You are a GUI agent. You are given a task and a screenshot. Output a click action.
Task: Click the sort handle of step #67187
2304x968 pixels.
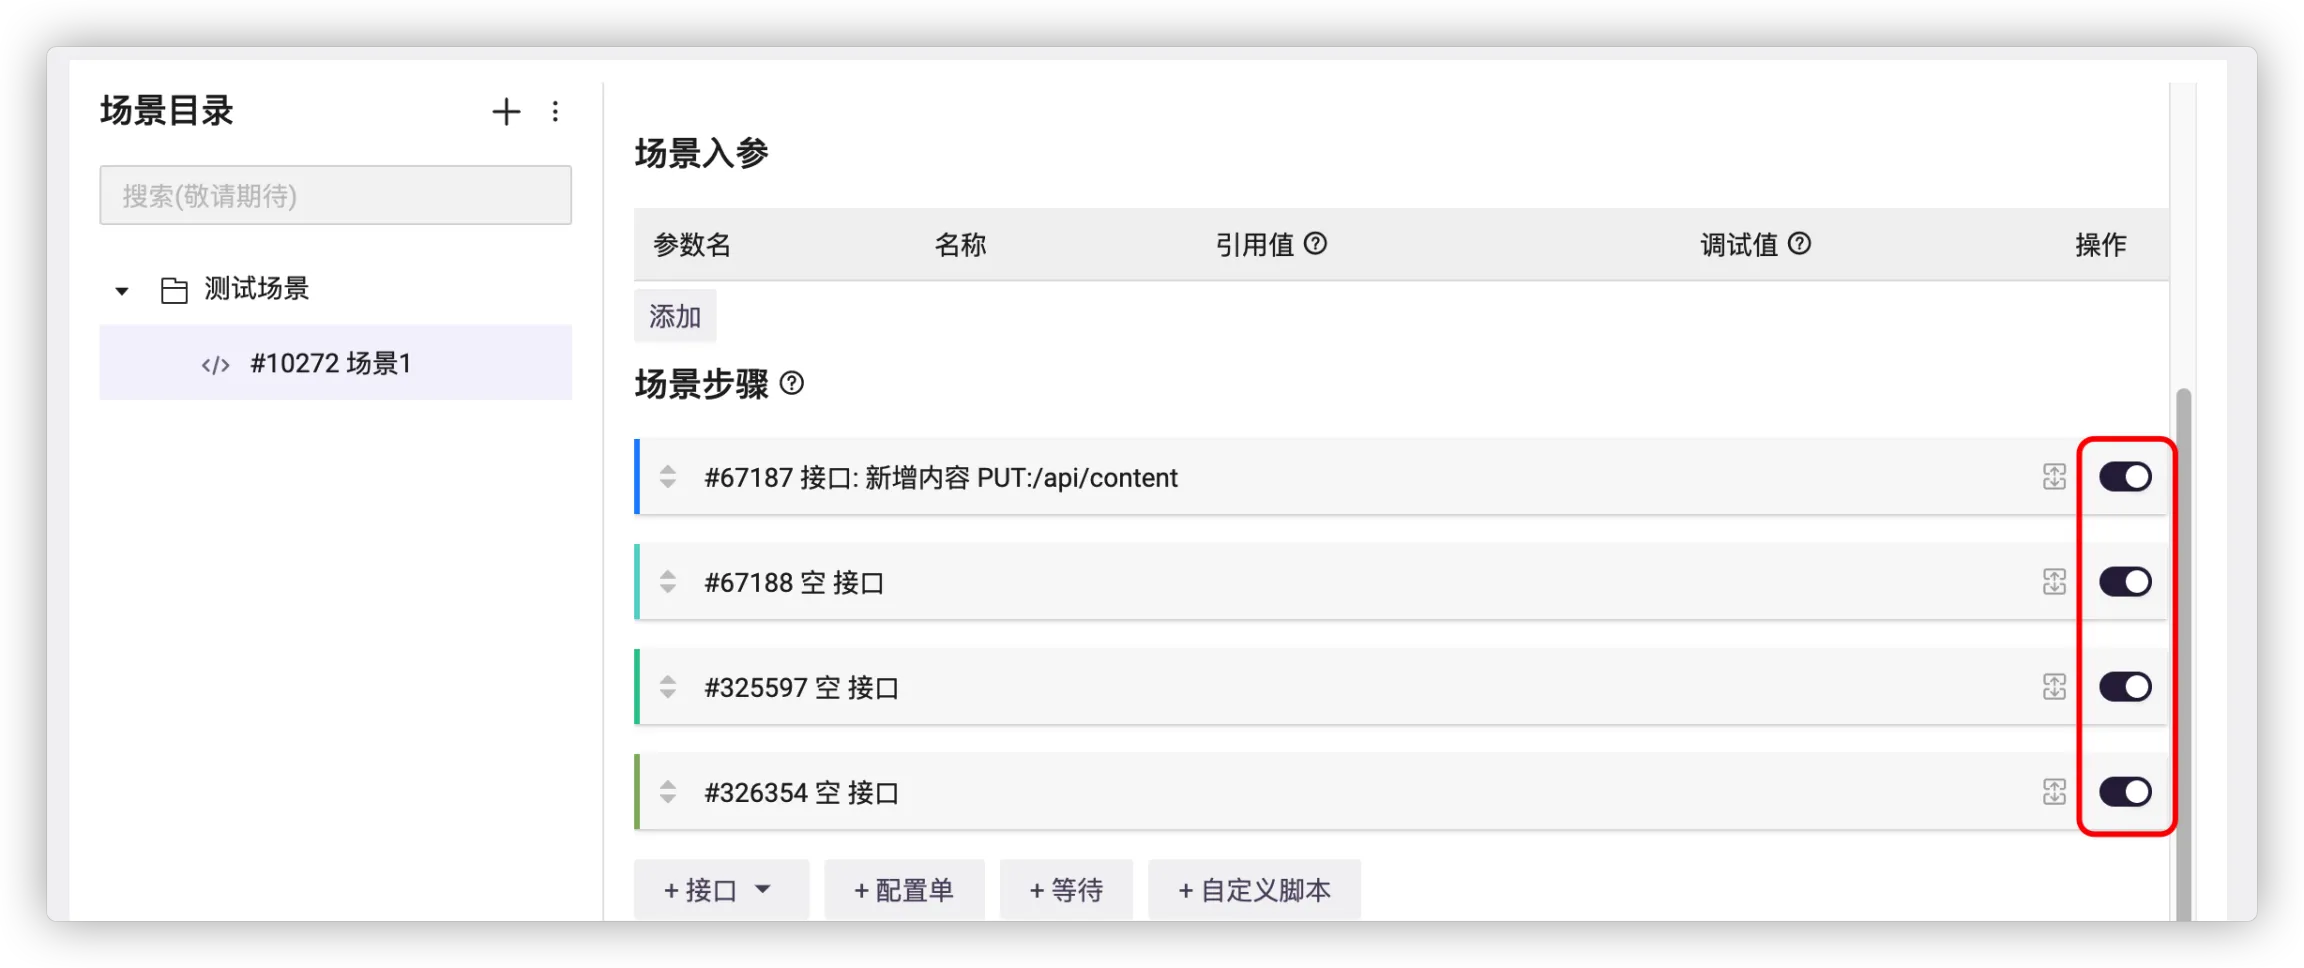668,477
